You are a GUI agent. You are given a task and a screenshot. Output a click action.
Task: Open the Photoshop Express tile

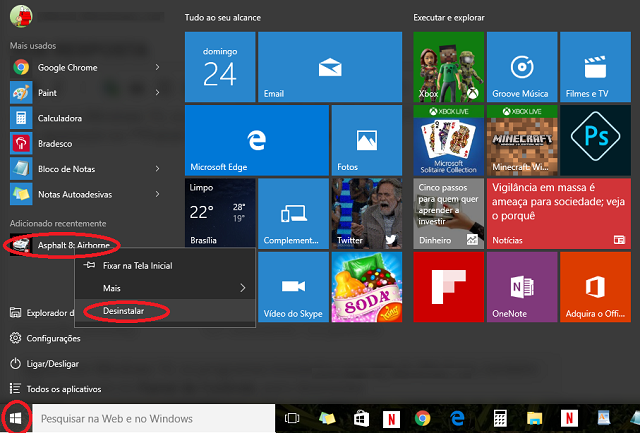coord(596,140)
